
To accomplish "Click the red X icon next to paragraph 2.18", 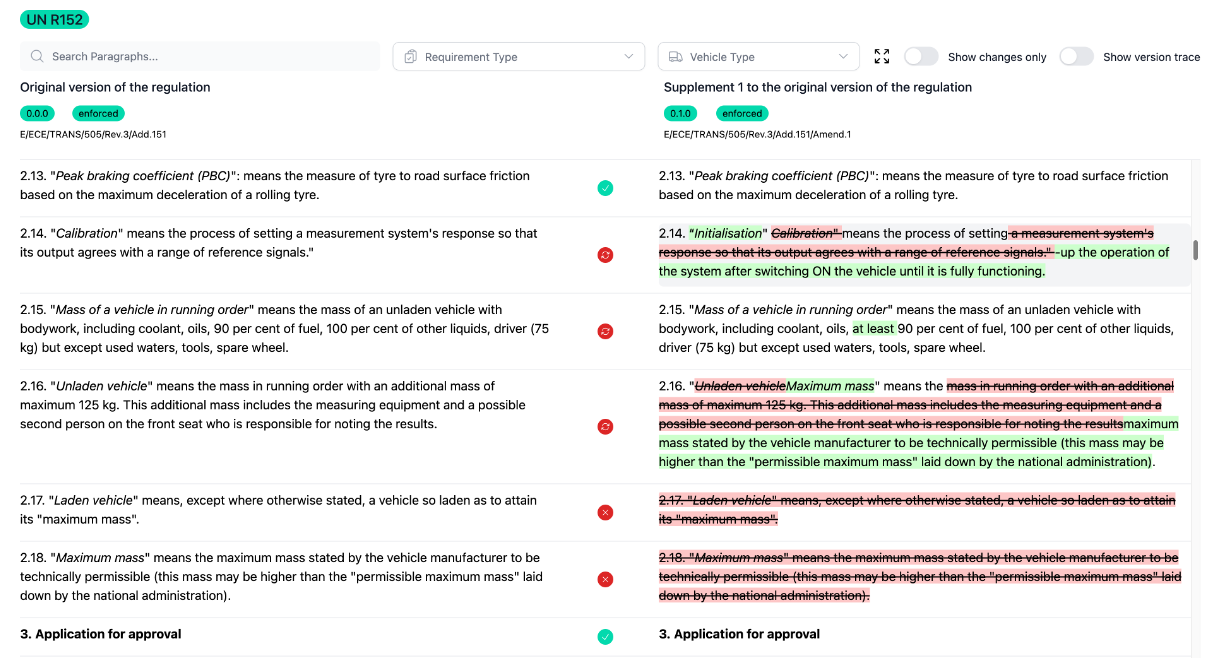I will click(x=605, y=578).
